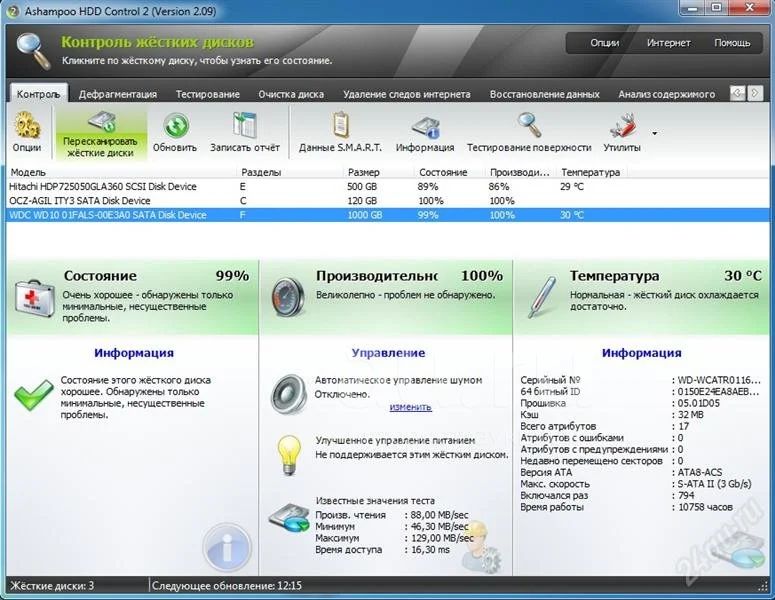
Task: Sort by Температура column header
Action: coord(590,172)
